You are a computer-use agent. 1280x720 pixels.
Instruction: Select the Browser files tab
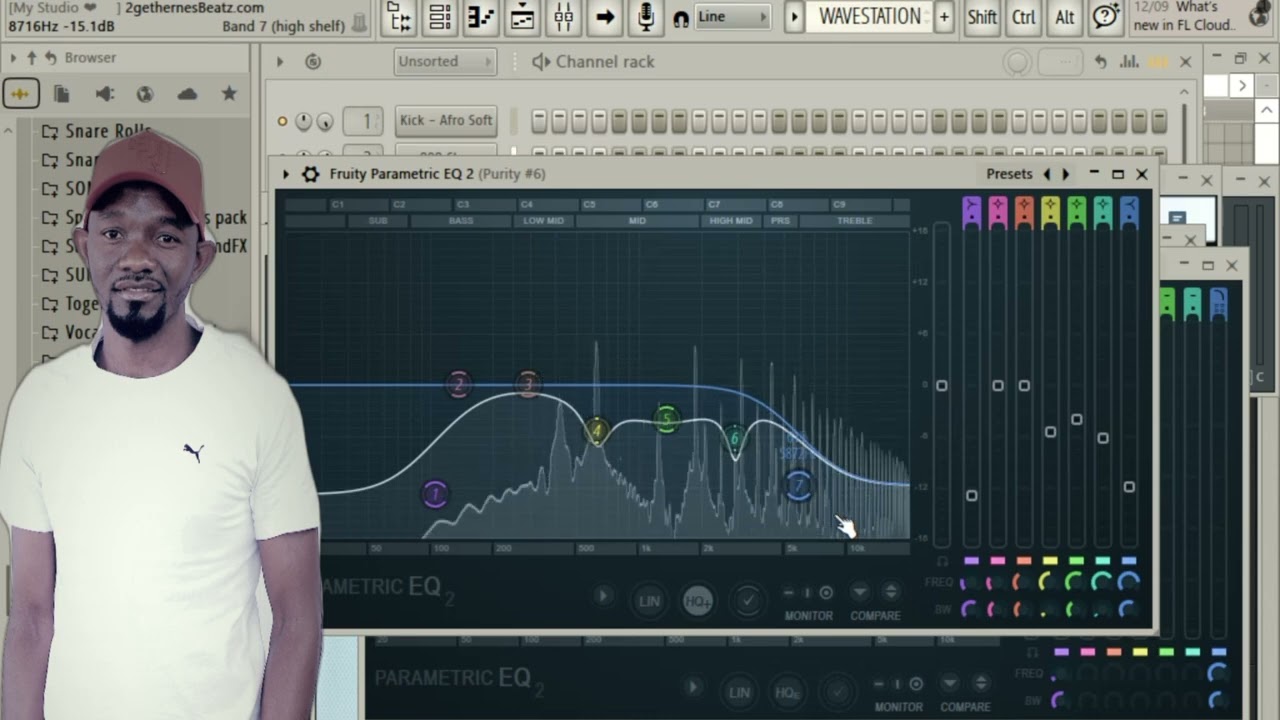[61, 94]
